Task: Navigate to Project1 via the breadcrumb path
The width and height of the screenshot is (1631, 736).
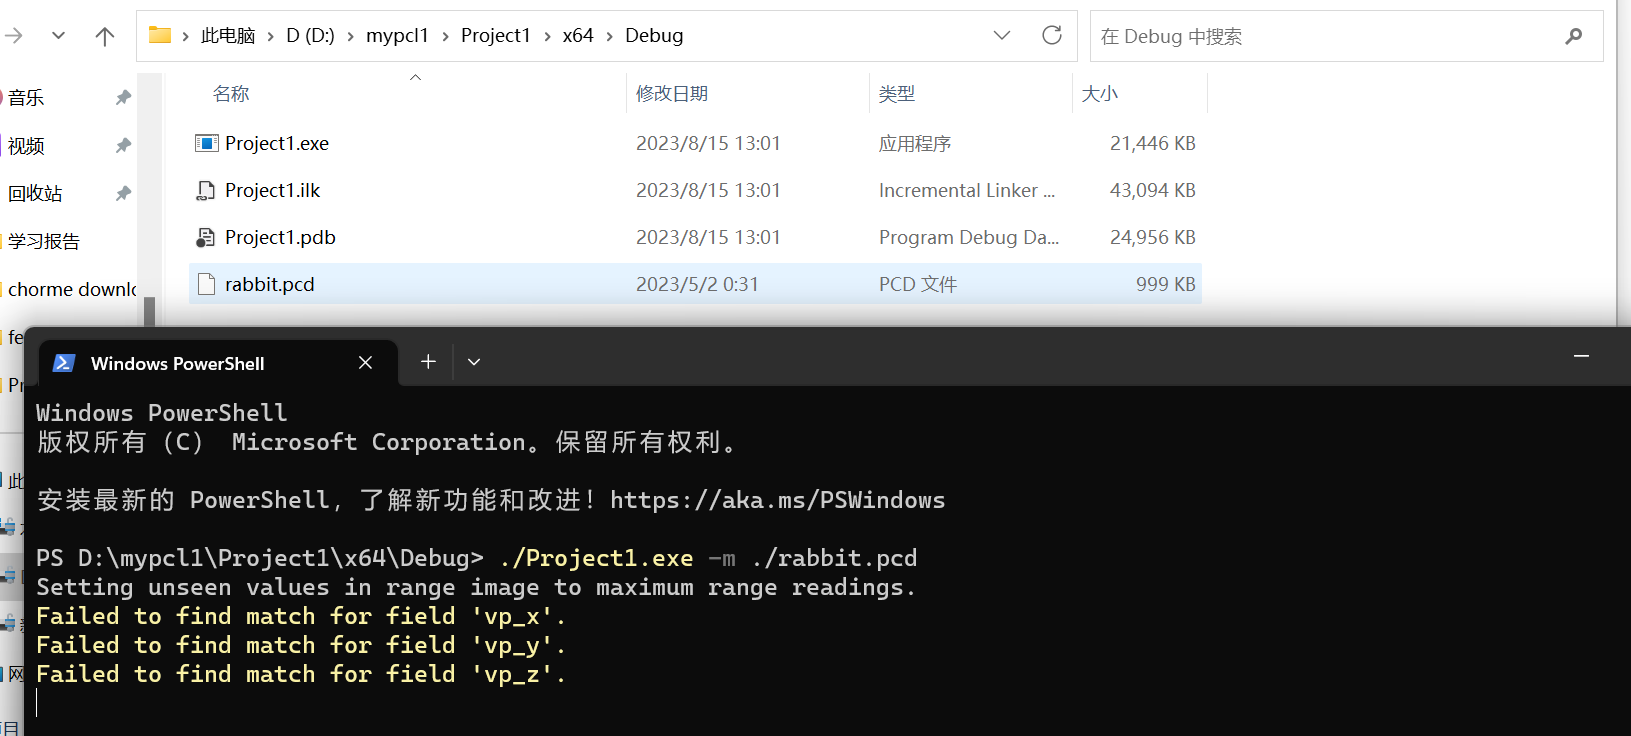Action: pyautogui.click(x=496, y=34)
